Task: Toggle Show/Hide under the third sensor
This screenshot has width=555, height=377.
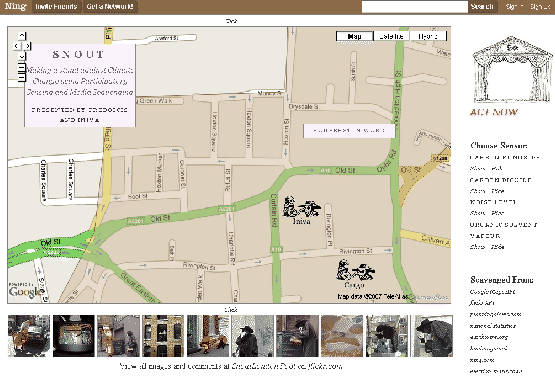Action: coord(487,213)
